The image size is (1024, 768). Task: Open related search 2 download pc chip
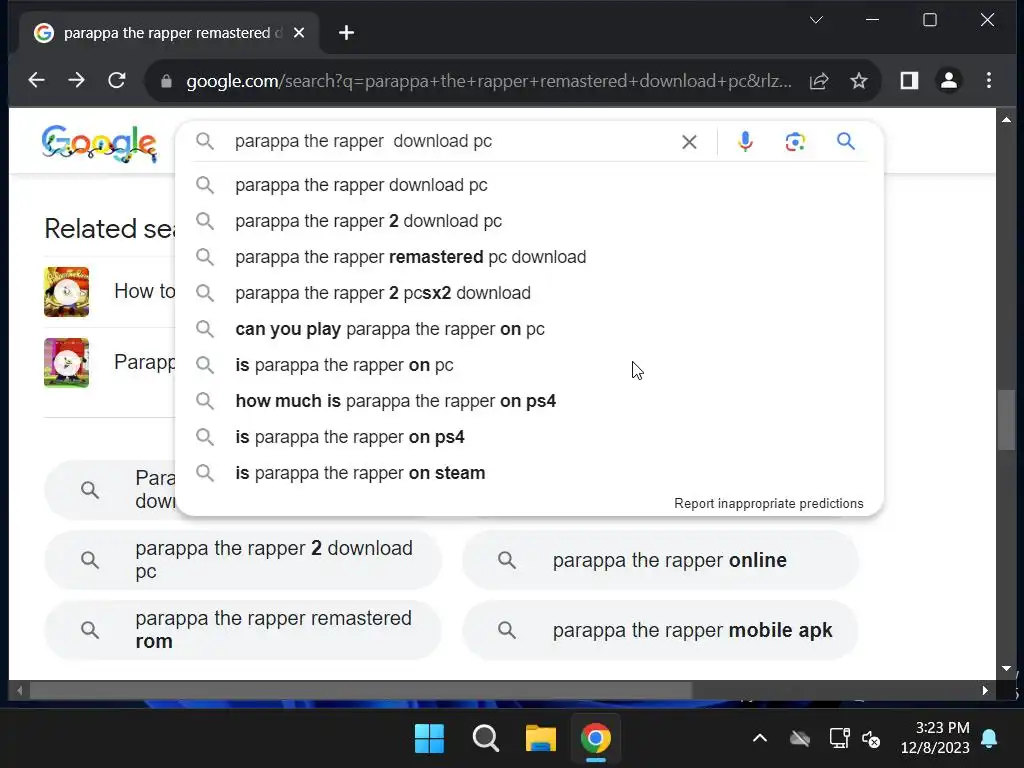coord(243,560)
